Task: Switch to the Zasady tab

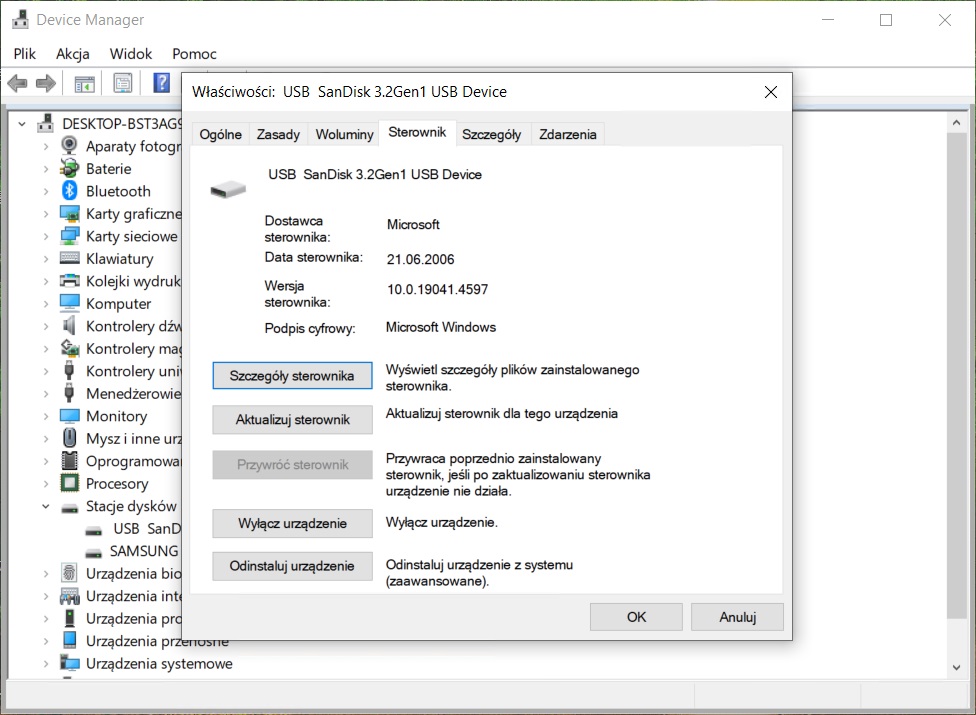Action: click(x=278, y=134)
